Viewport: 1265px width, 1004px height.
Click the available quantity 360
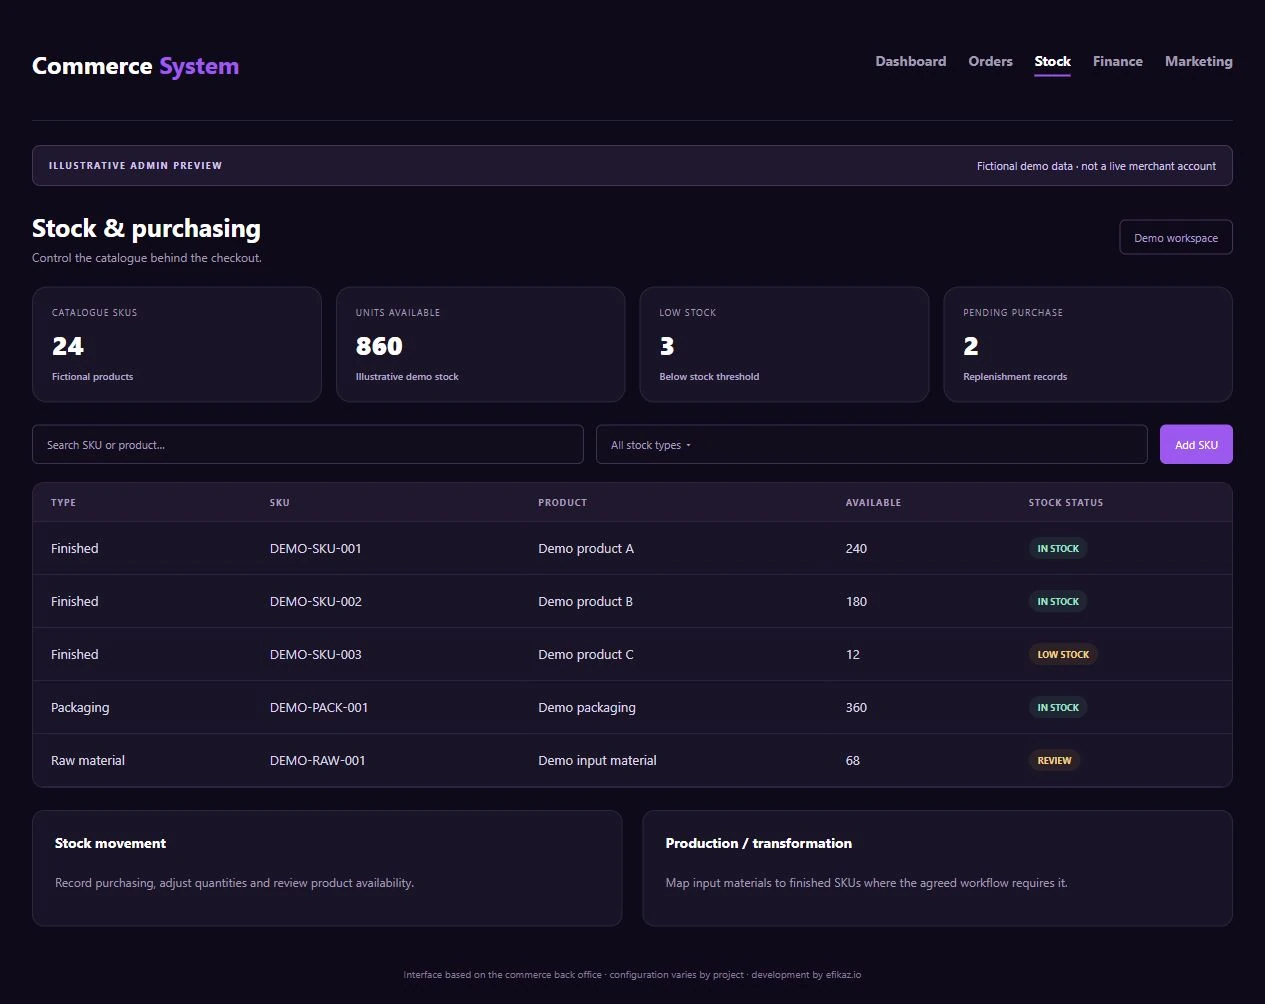pos(856,707)
